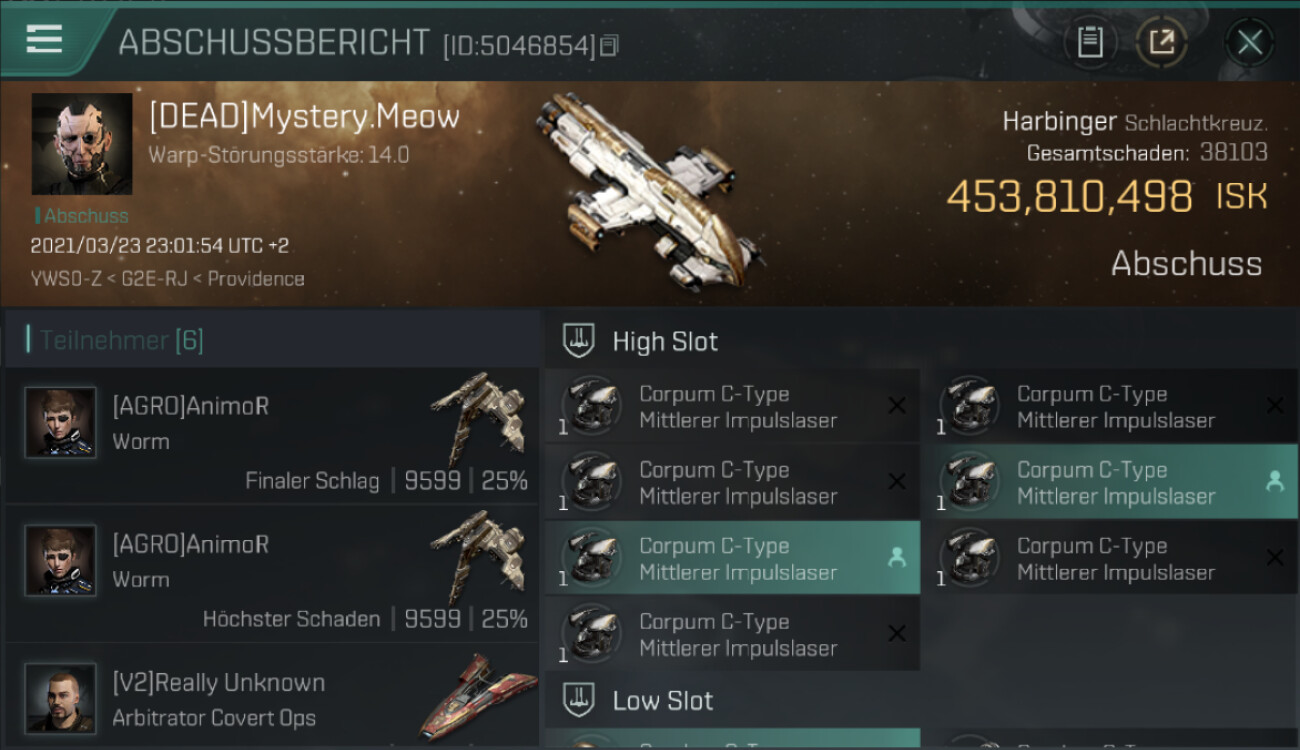
Task: Open the hamburger menu at top left
Action: (x=44, y=39)
